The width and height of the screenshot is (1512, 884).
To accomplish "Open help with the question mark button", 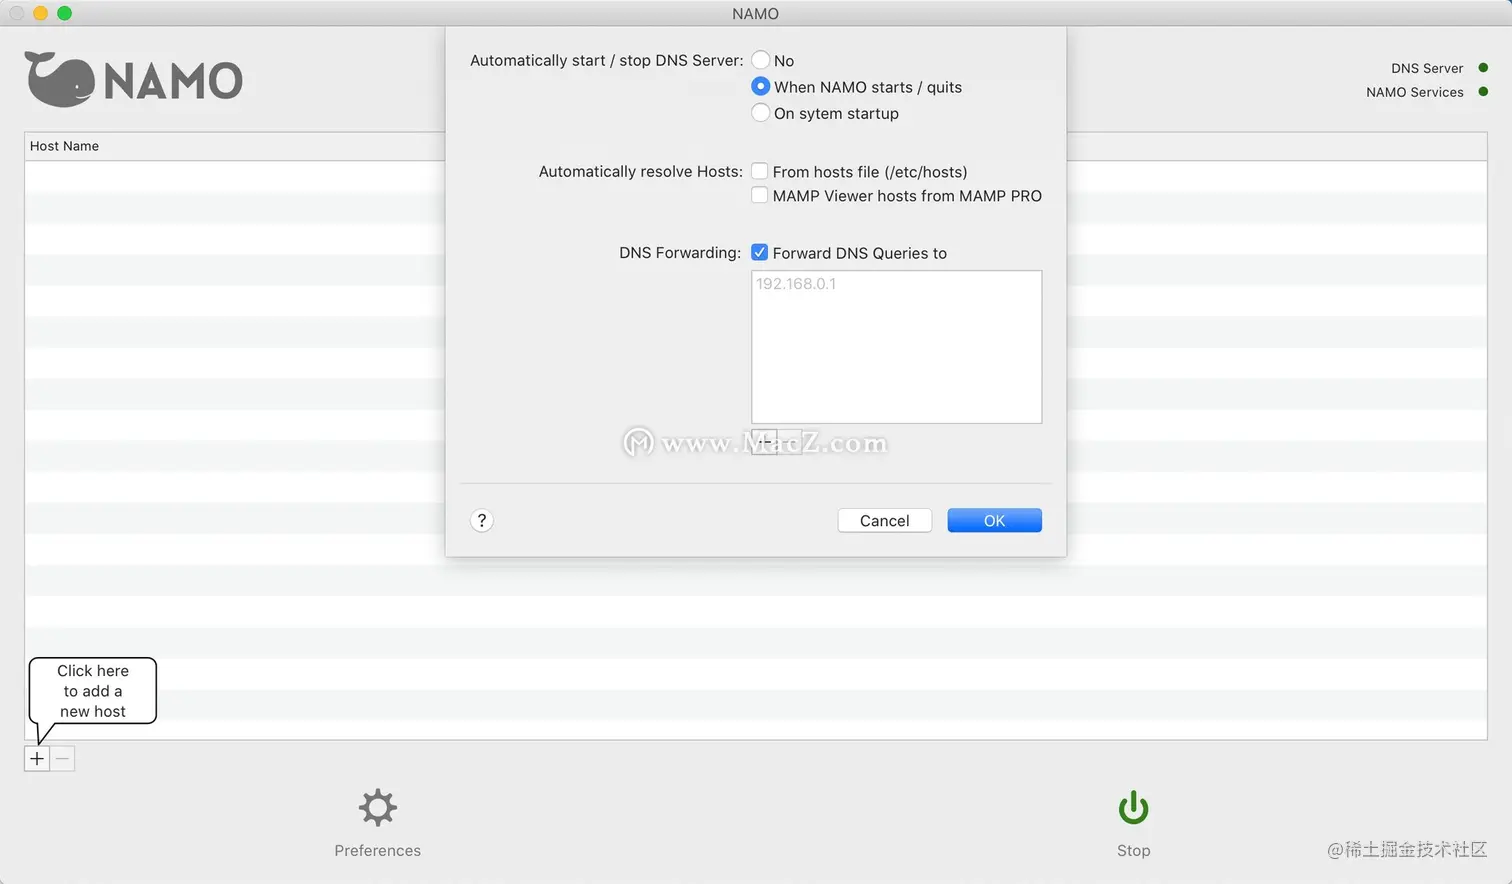I will (482, 520).
